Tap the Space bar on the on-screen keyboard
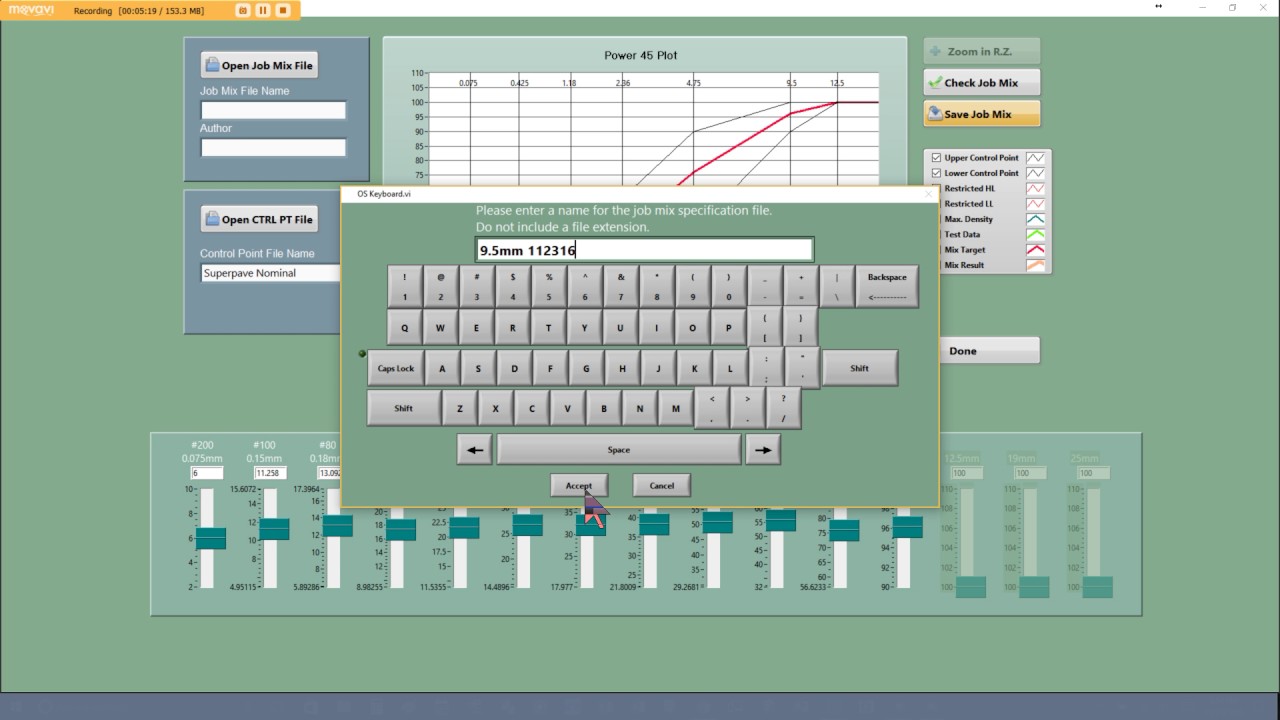Image resolution: width=1280 pixels, height=720 pixels. (x=619, y=450)
